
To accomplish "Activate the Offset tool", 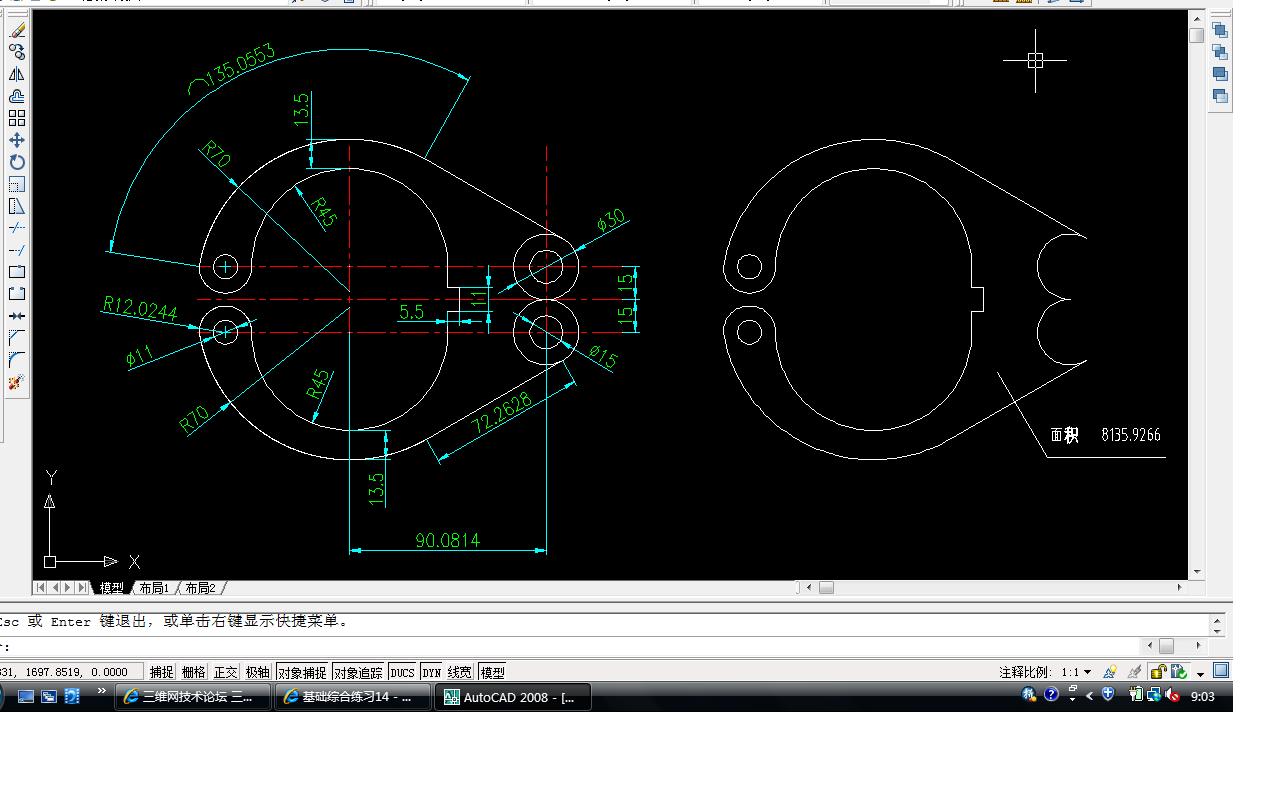I will 17,97.
